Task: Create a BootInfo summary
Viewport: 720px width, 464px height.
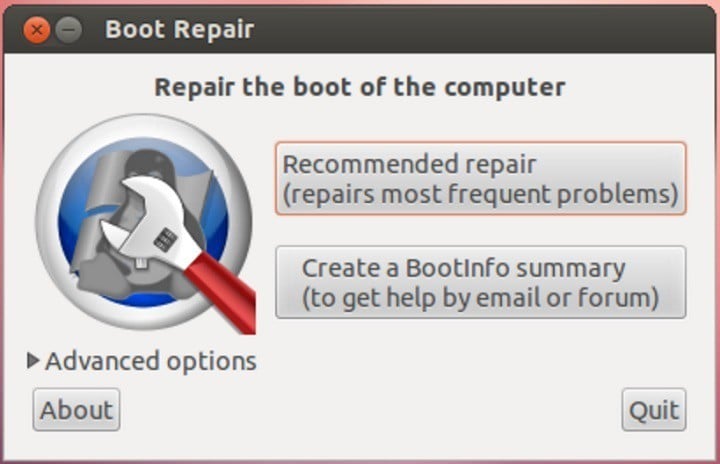Action: (x=481, y=282)
